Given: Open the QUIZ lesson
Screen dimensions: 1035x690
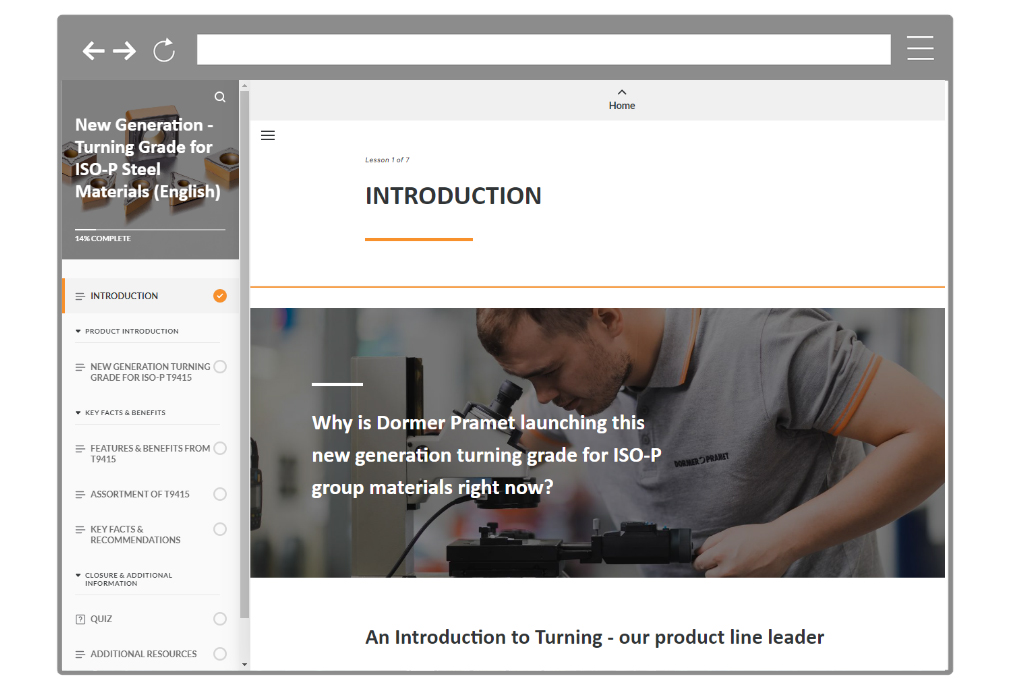Looking at the screenshot, I should coord(101,619).
